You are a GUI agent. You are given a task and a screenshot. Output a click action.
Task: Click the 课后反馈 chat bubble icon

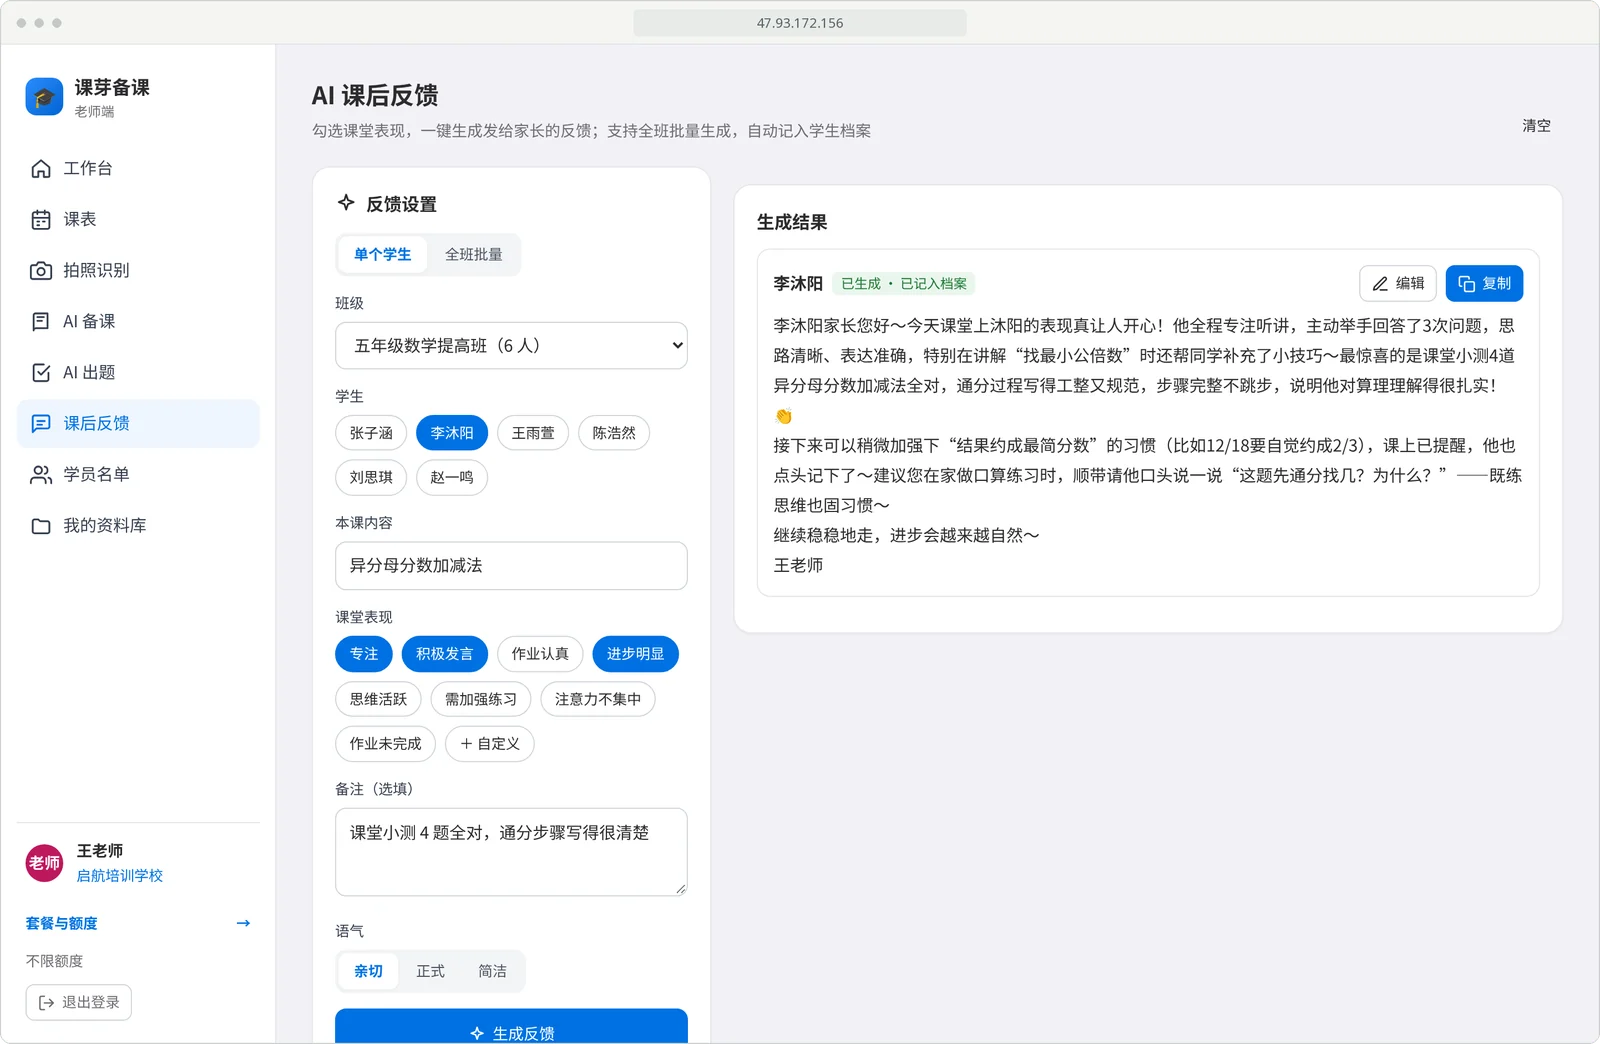point(41,423)
